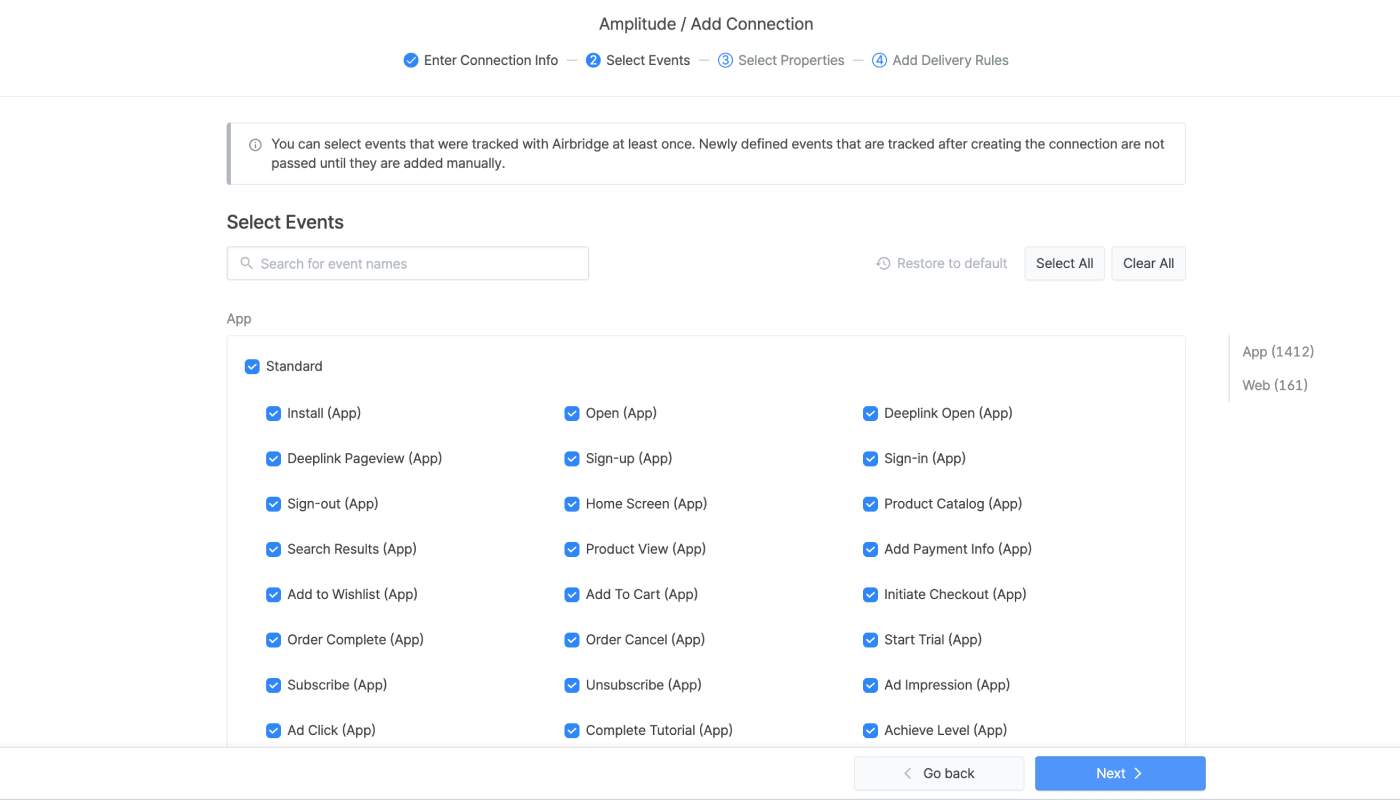Jump to Web (161) section

click(x=1275, y=385)
